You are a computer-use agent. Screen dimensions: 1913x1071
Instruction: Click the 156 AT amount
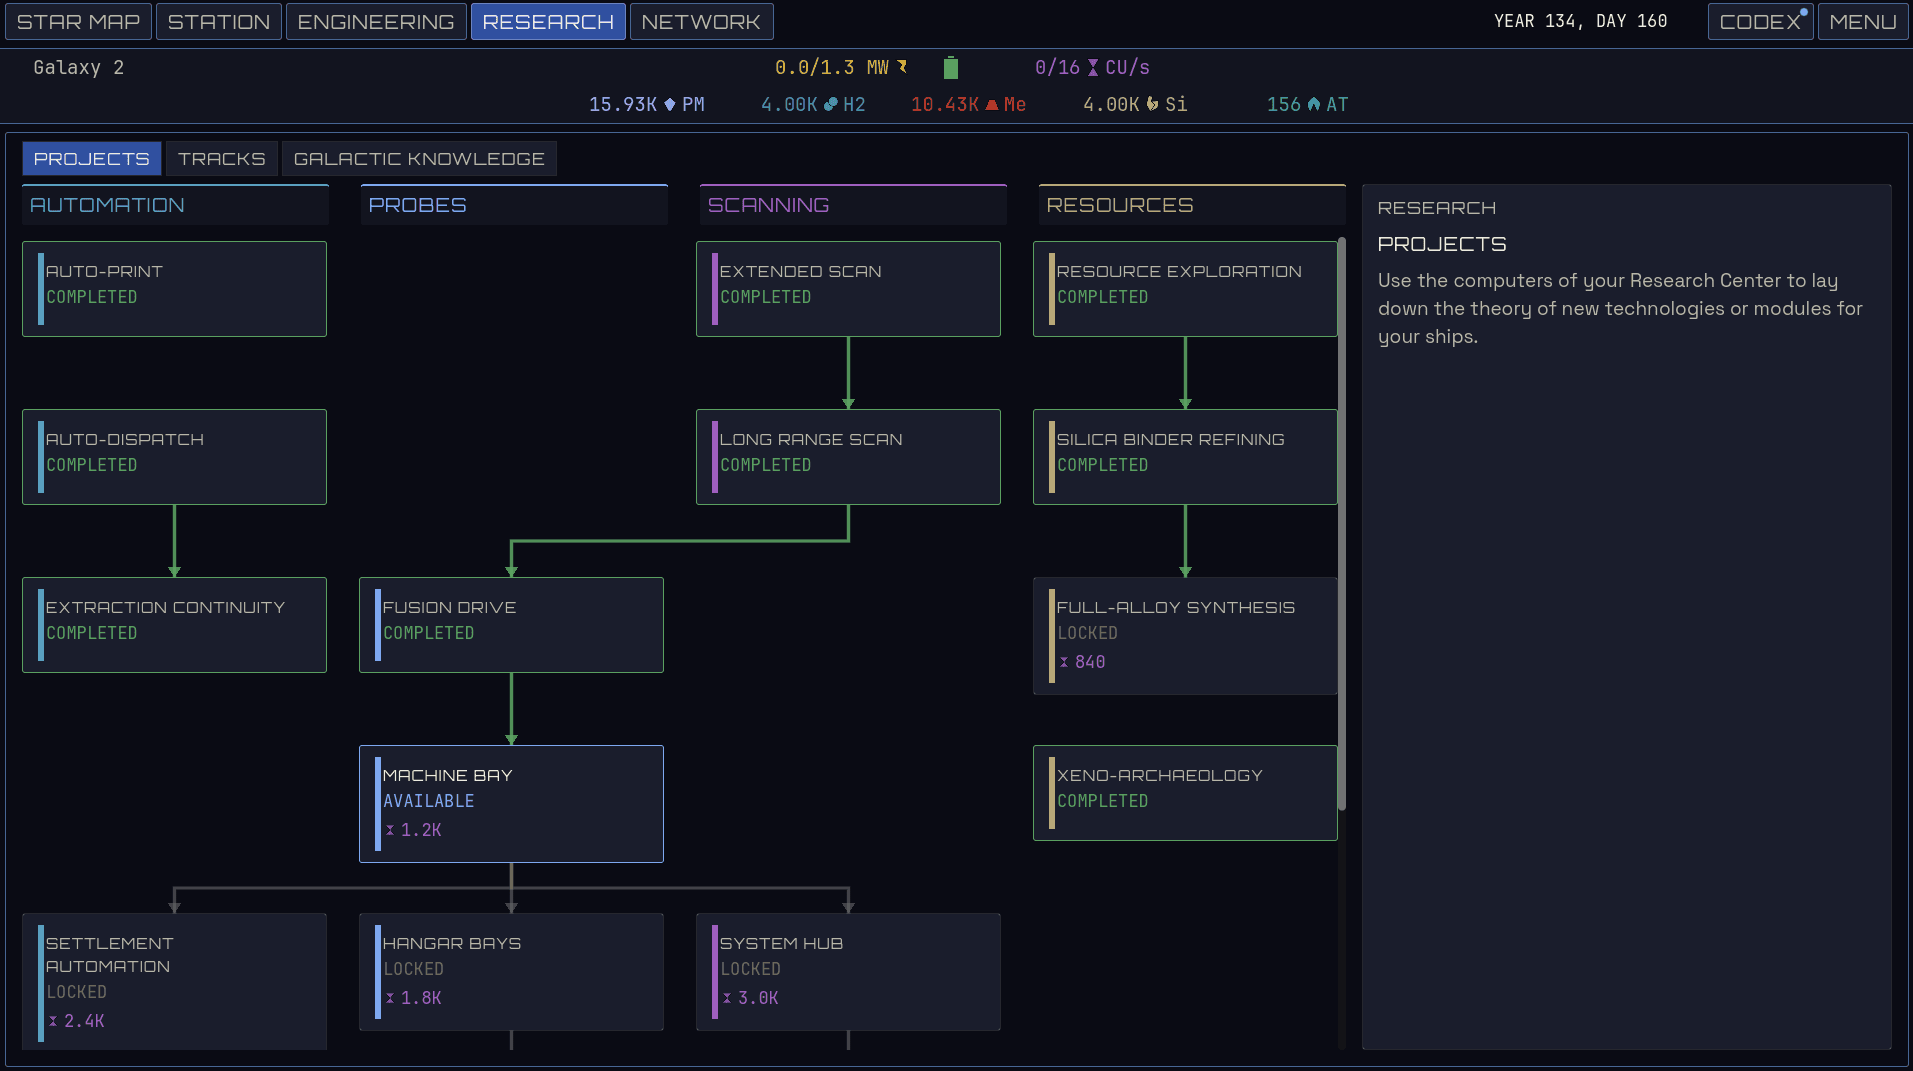point(1284,104)
